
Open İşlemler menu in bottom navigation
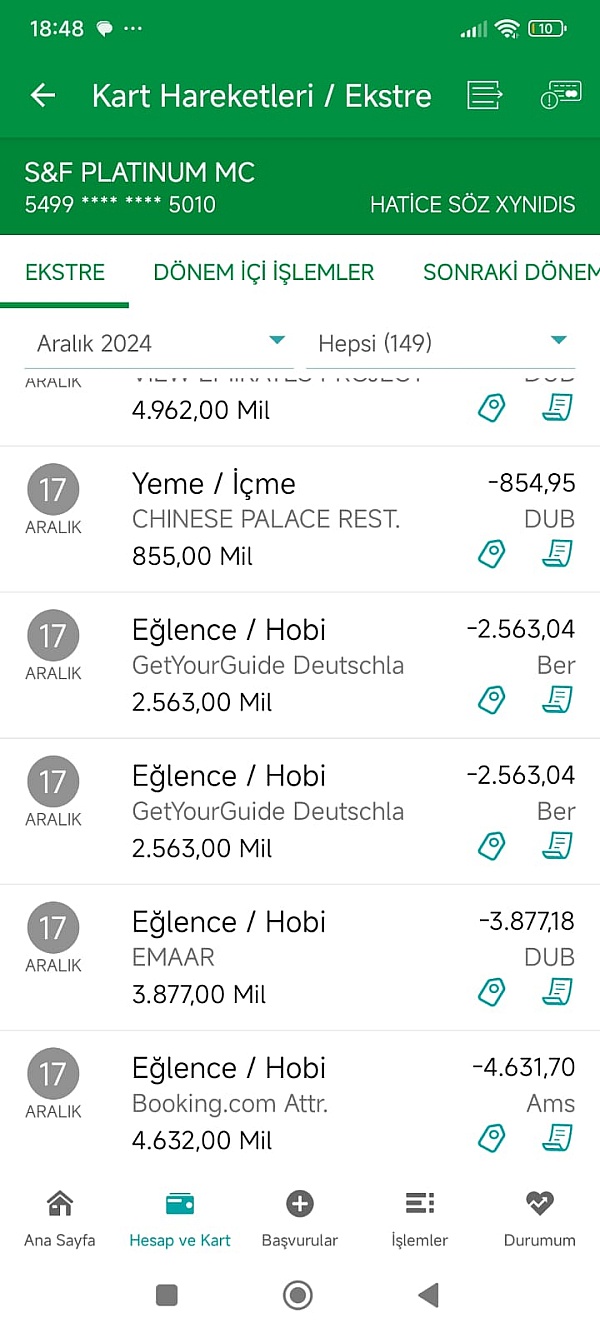pyautogui.click(x=420, y=1218)
